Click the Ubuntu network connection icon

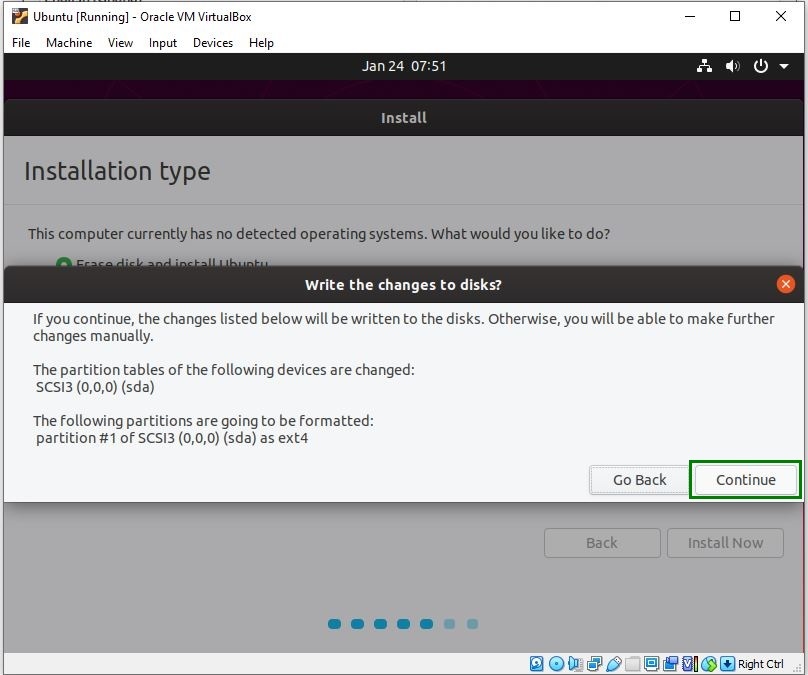tap(704, 66)
